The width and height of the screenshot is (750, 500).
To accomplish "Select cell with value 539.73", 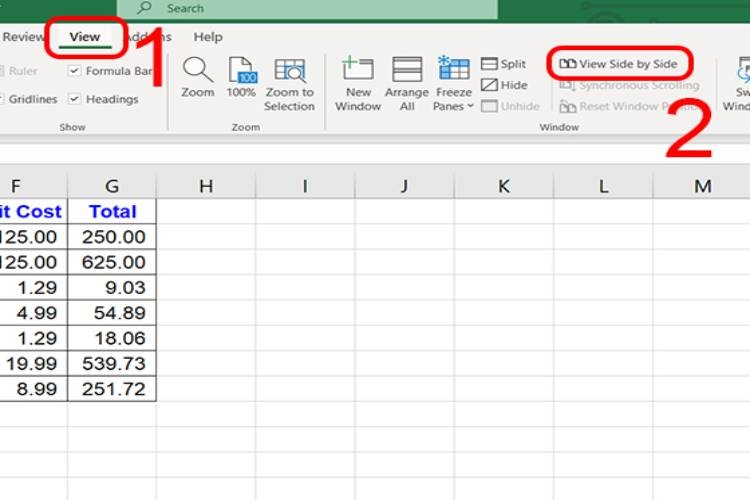I will point(112,363).
